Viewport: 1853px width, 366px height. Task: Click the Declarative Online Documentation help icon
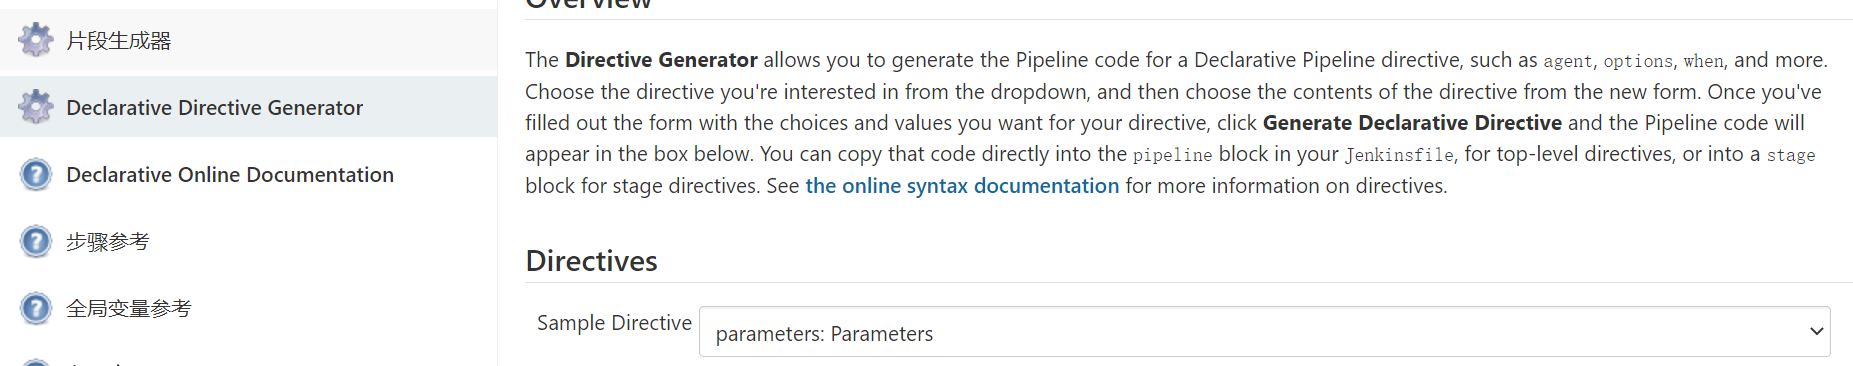[36, 174]
